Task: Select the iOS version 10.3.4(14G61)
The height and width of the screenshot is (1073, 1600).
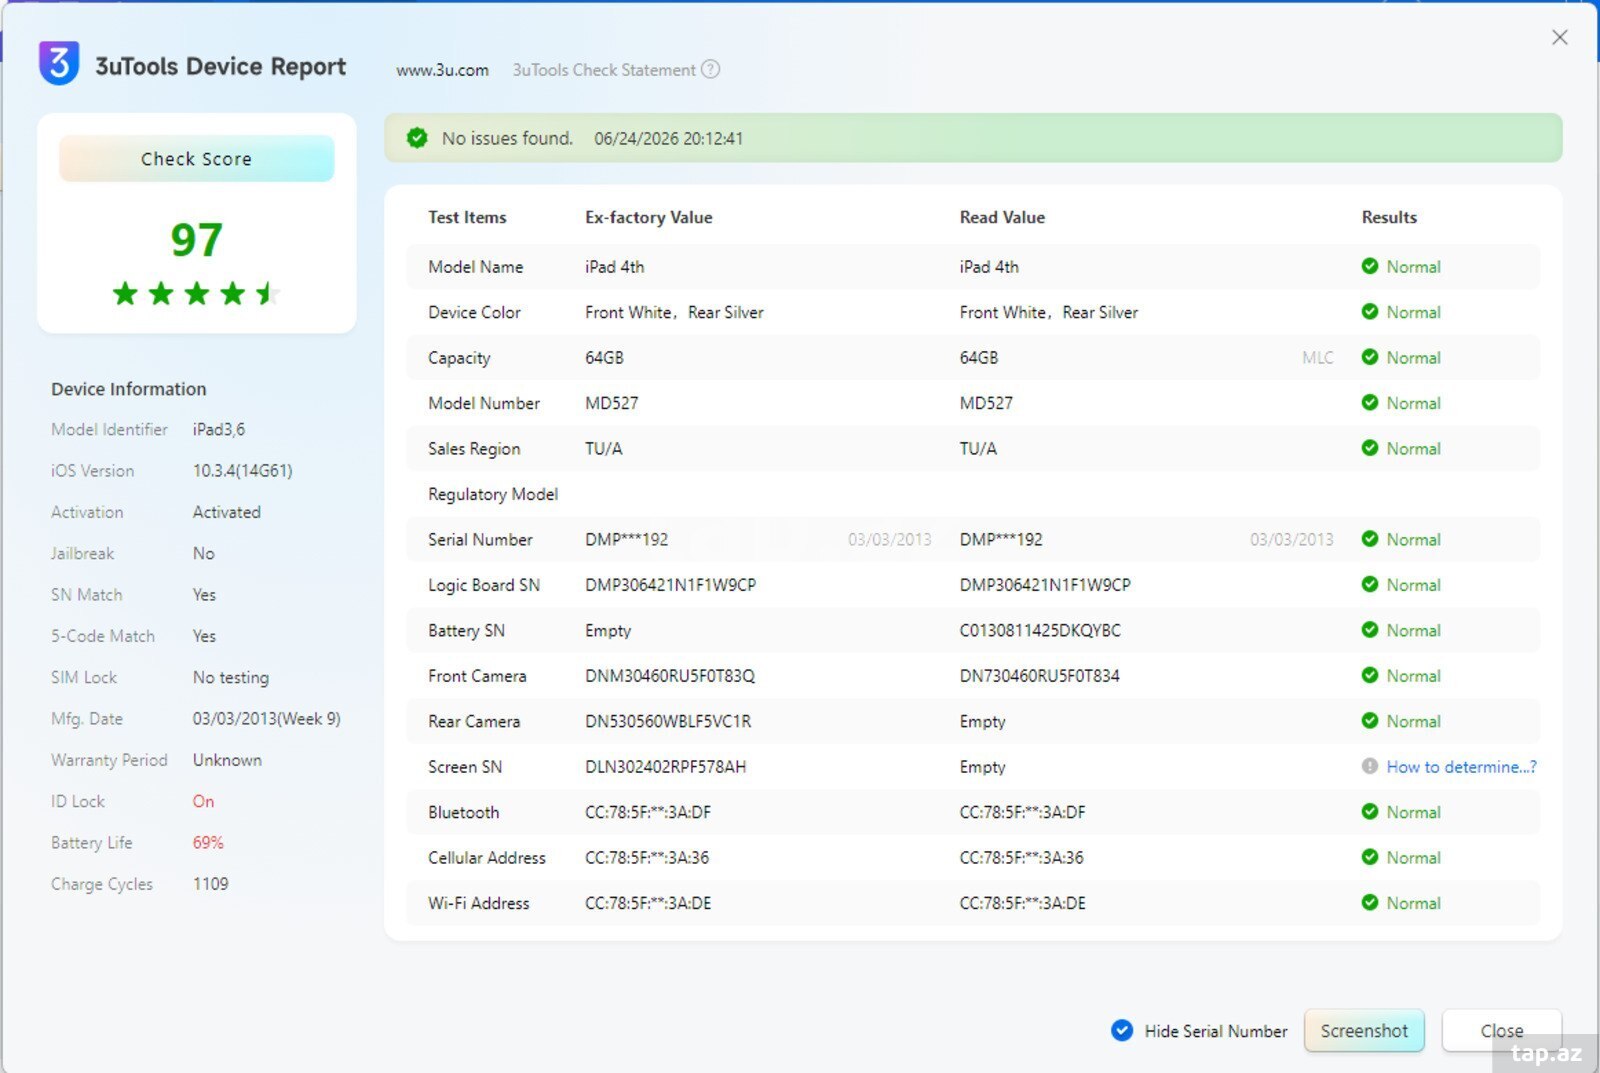Action: pos(243,470)
